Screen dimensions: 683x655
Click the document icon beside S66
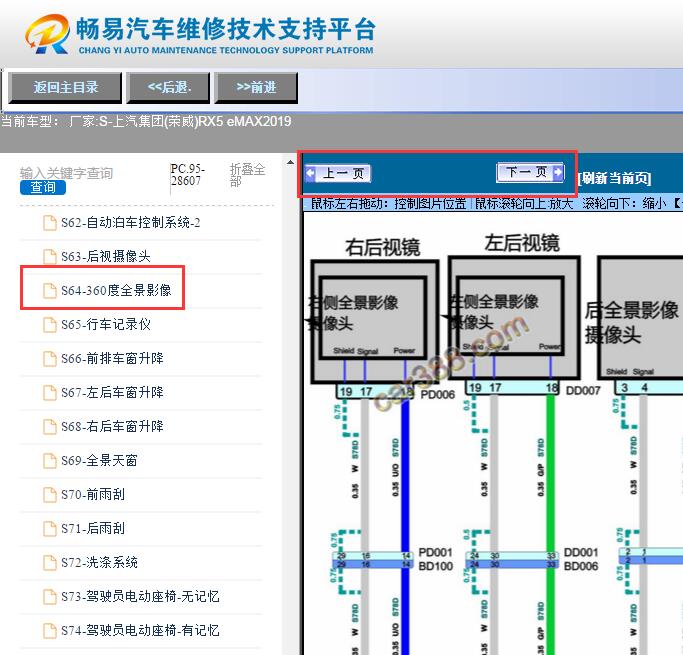pos(50,358)
